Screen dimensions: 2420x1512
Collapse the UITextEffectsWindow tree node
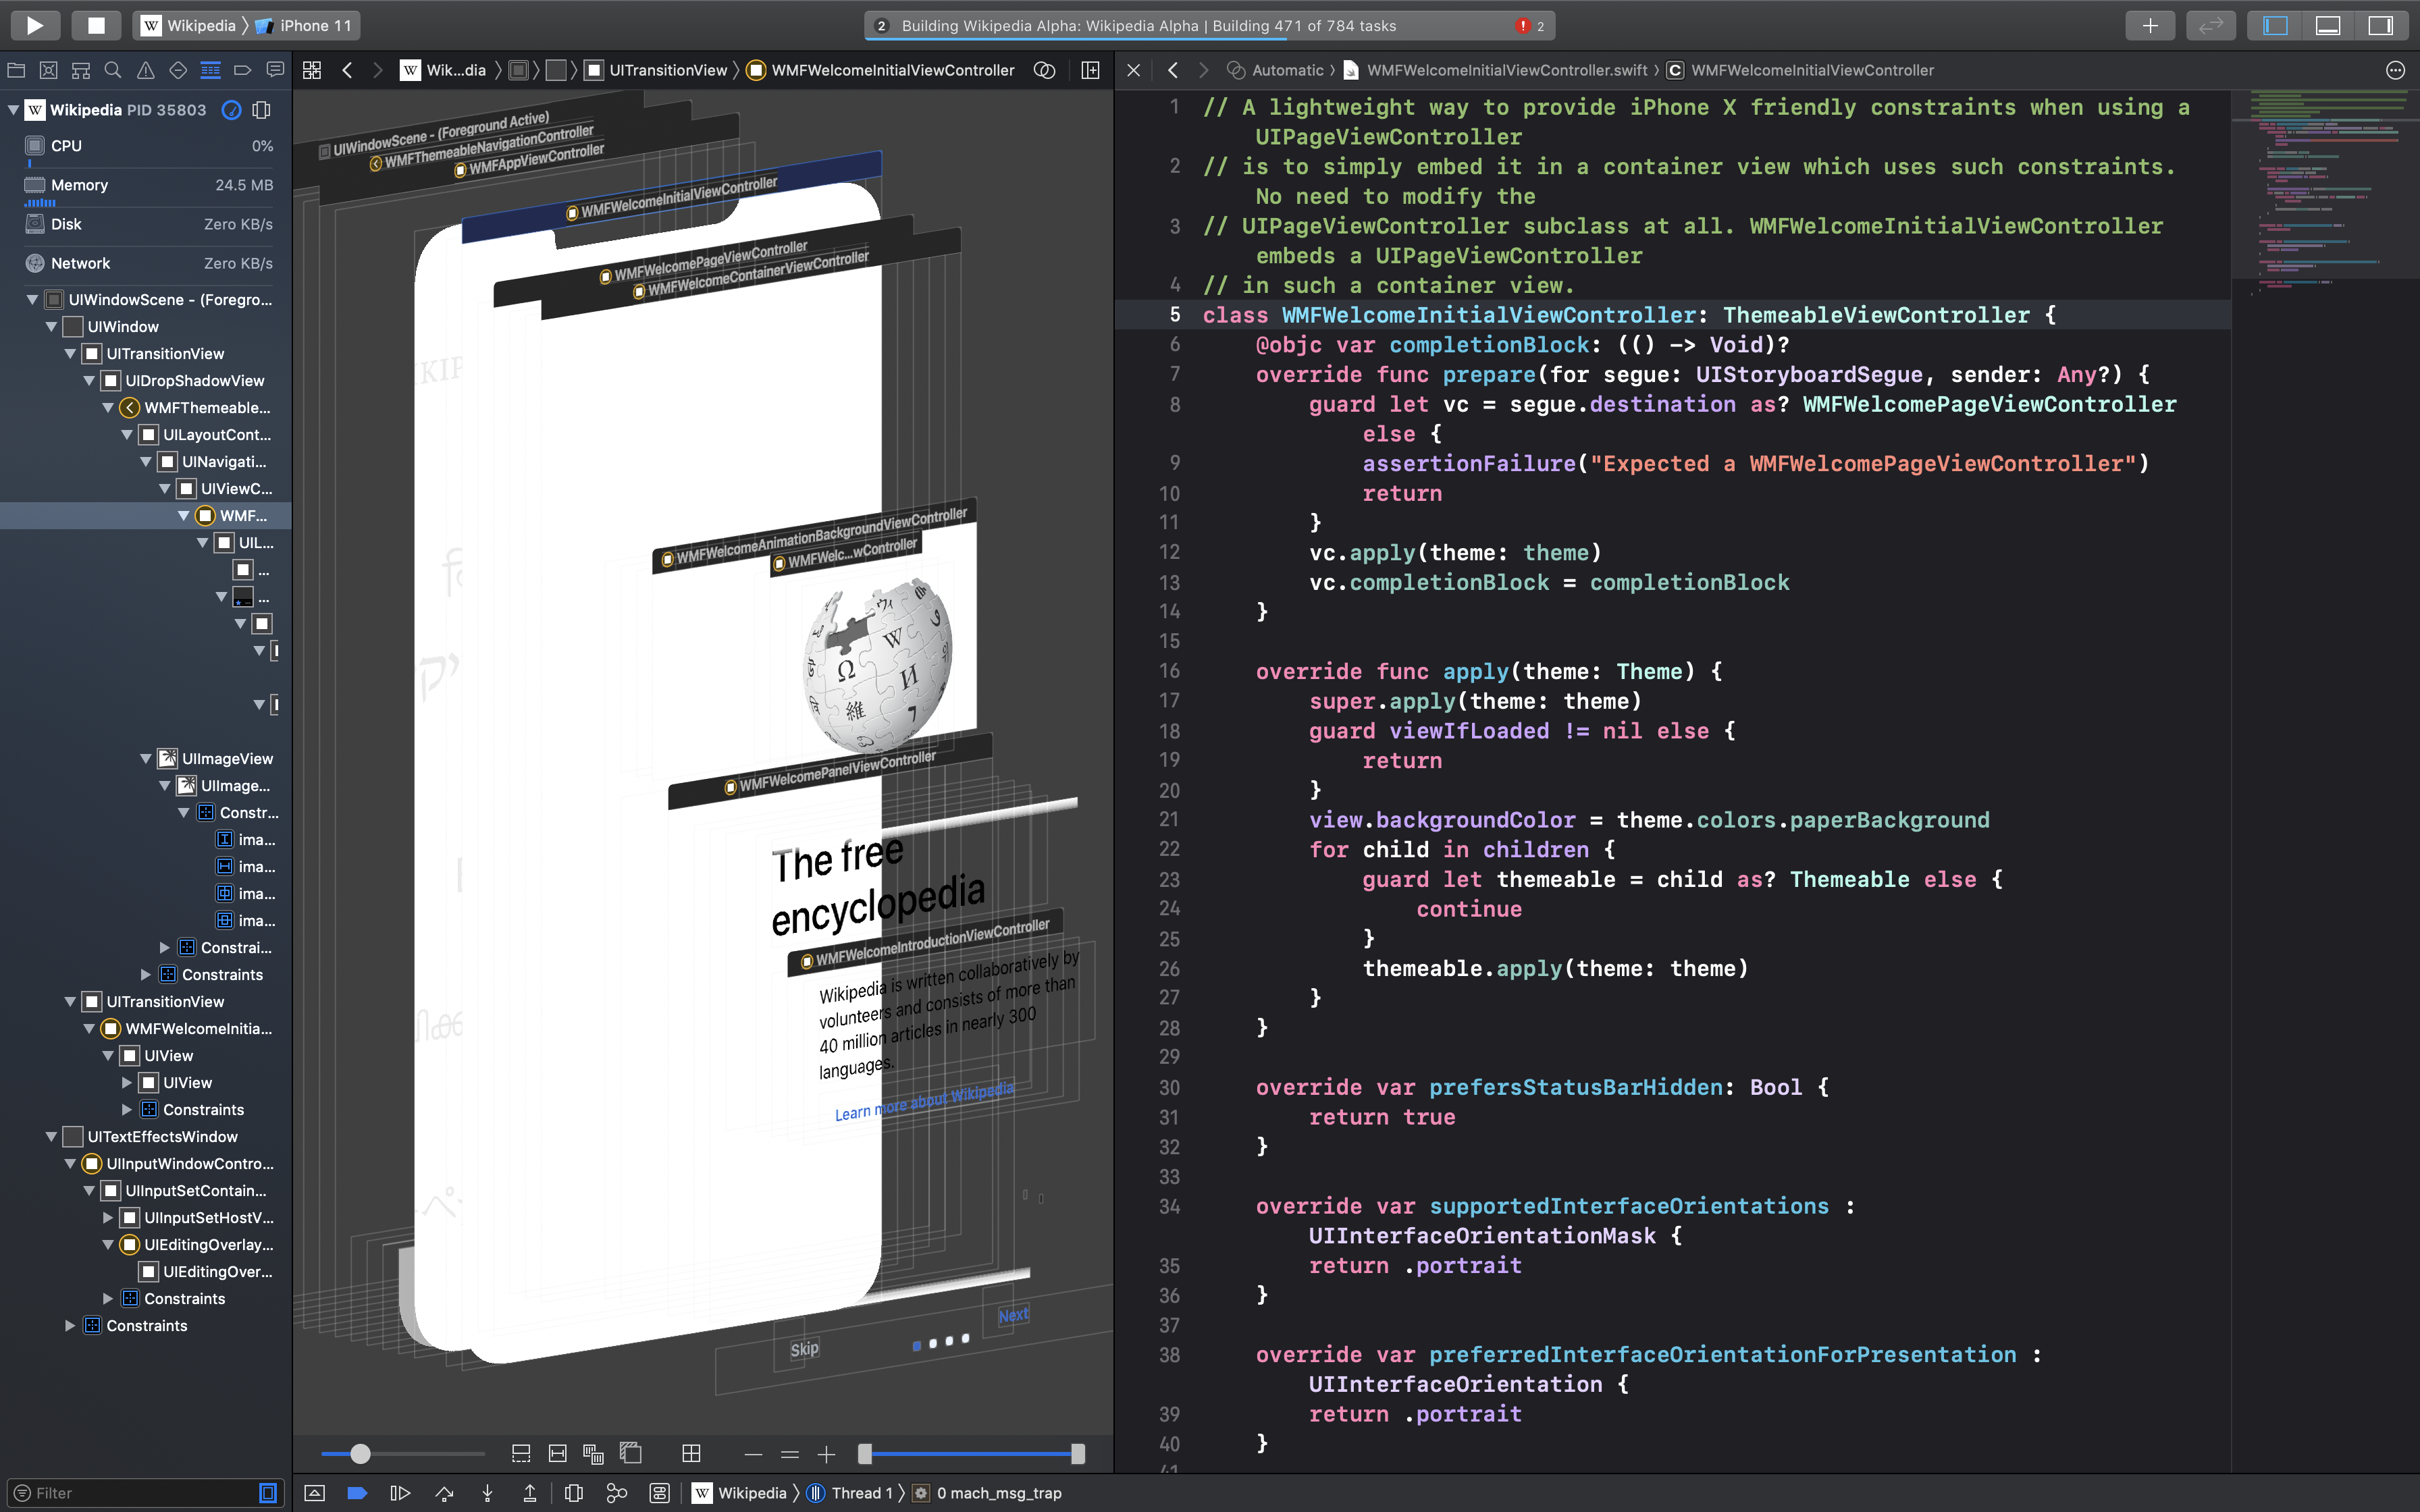[51, 1137]
